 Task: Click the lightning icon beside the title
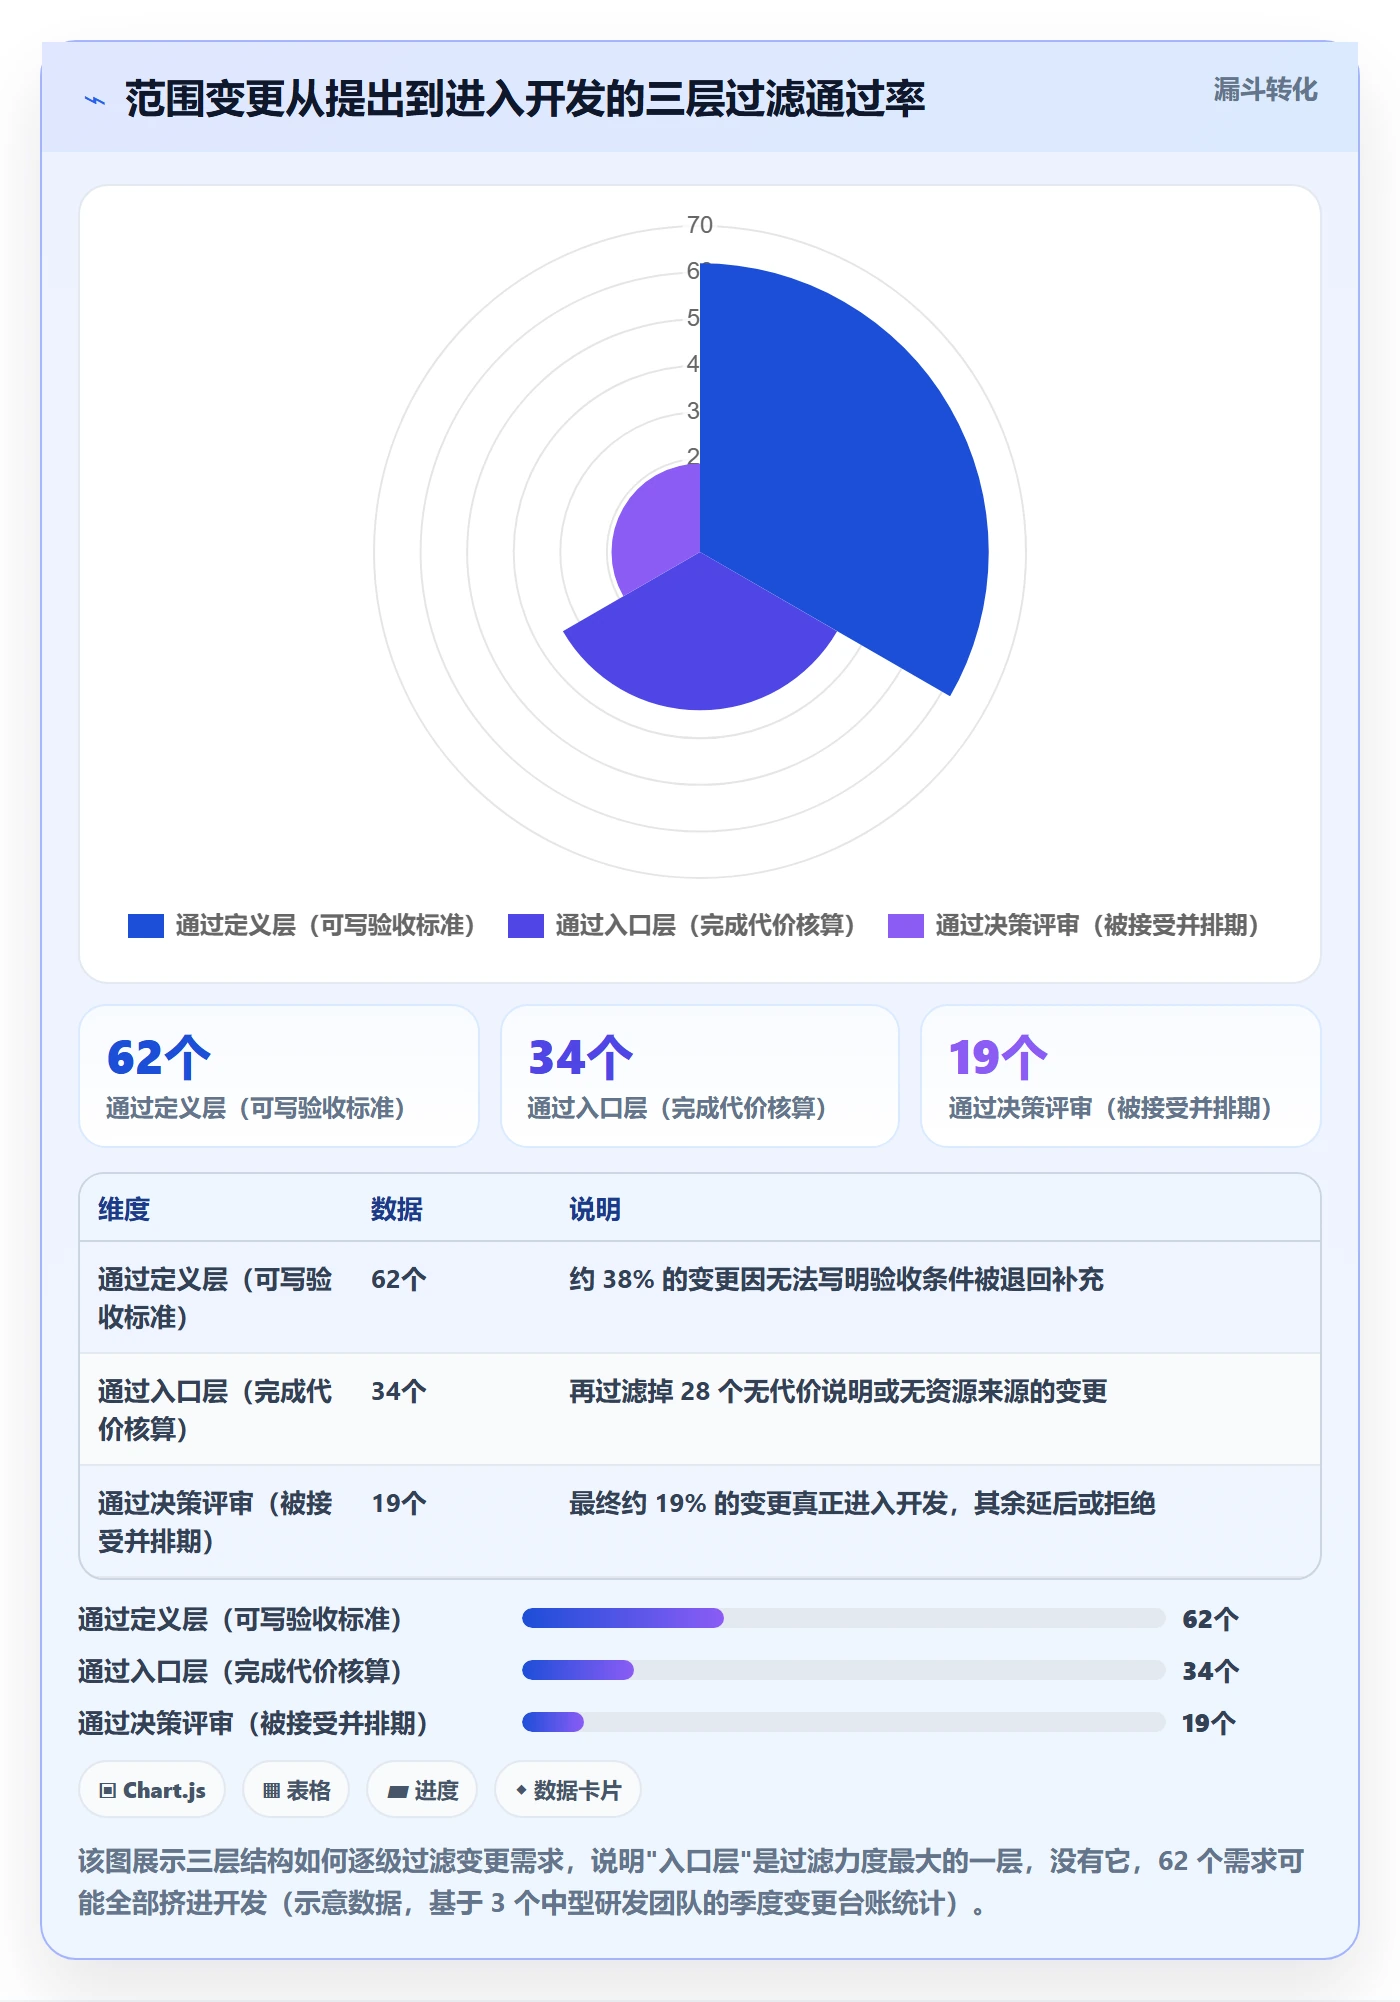[x=95, y=100]
